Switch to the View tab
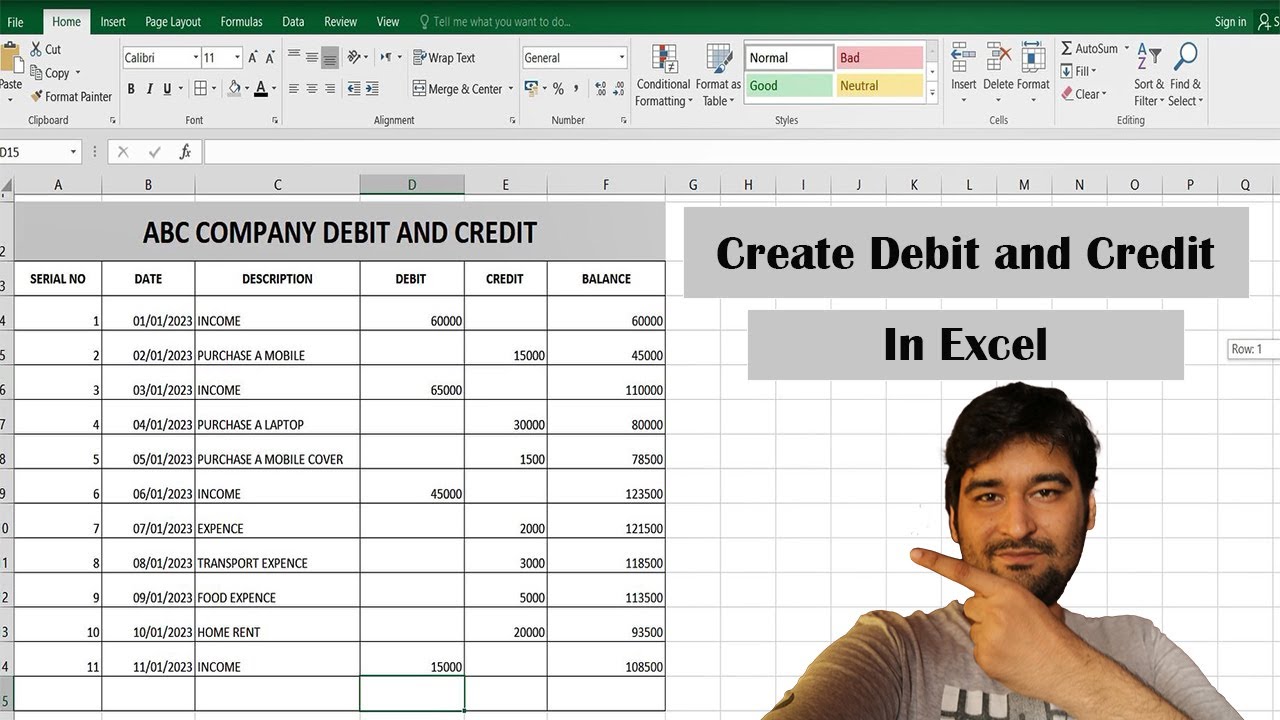Screen dimensions: 1280x720 tap(388, 22)
